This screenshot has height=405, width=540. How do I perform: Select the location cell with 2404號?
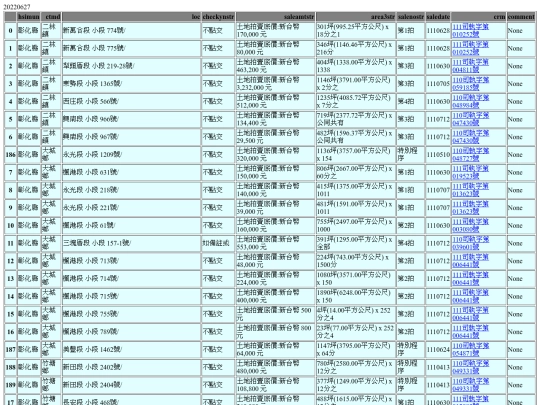pos(132,385)
